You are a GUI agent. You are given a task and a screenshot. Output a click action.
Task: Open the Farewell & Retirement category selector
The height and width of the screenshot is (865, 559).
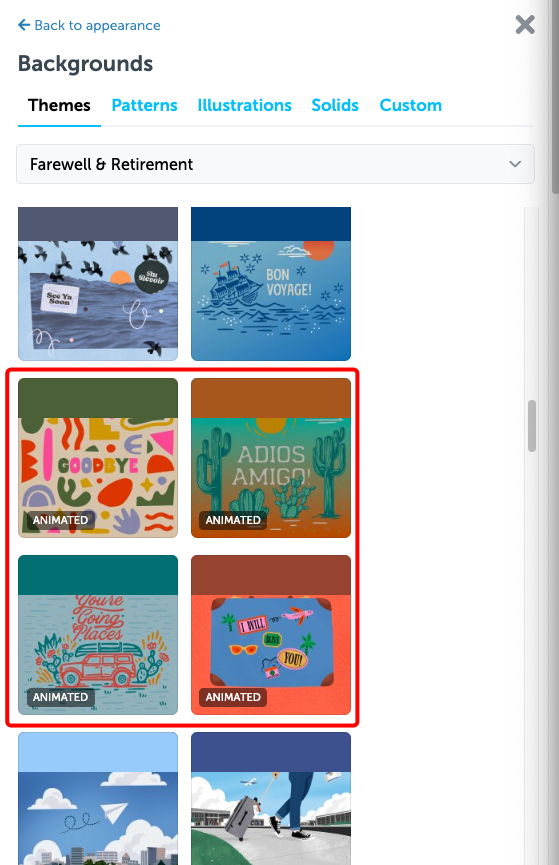click(x=275, y=164)
